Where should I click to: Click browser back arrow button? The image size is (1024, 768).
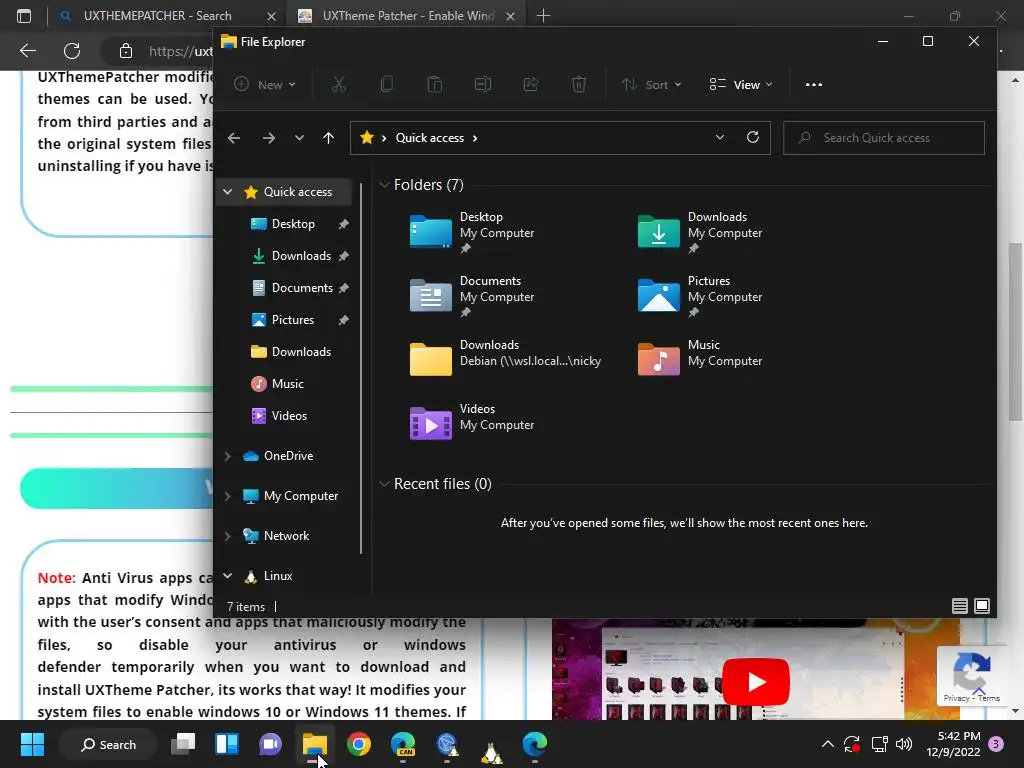[x=27, y=51]
